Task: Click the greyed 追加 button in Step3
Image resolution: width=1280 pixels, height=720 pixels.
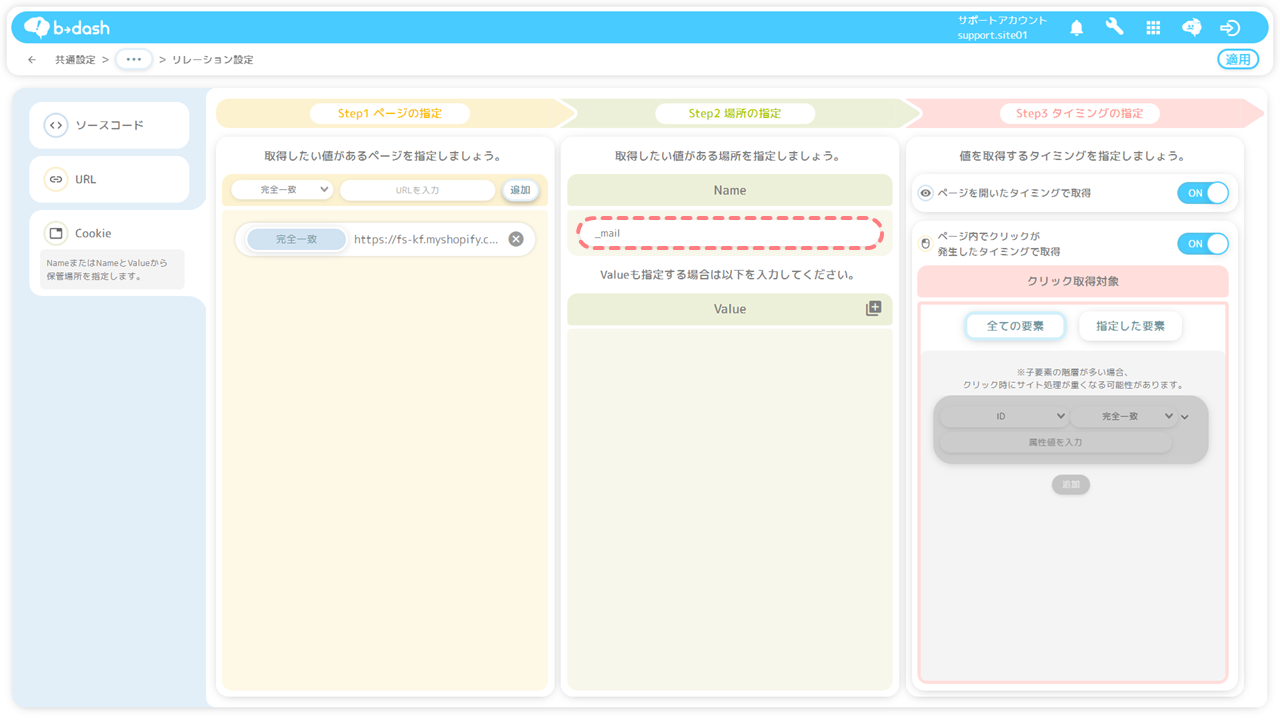Action: click(1071, 484)
